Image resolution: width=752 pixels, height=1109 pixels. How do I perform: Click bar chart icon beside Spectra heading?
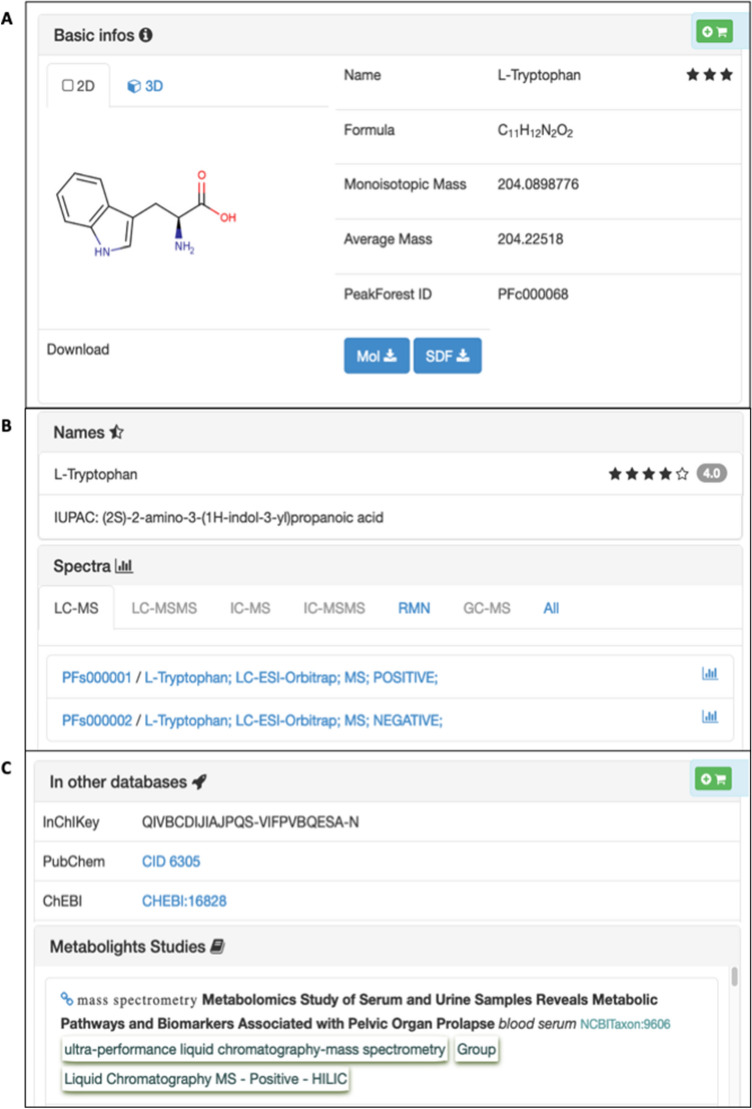point(125,566)
